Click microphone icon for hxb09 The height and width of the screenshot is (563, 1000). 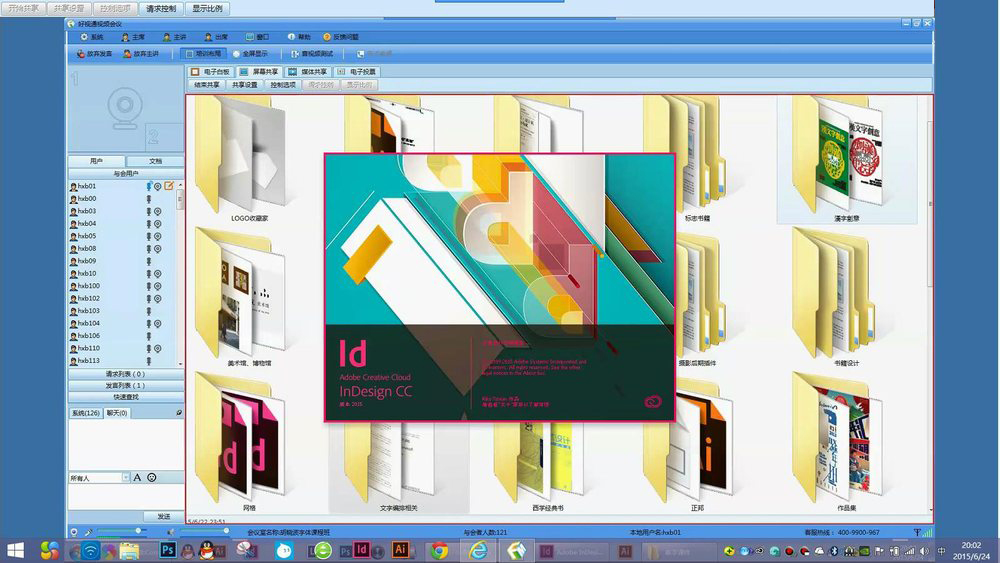149,261
